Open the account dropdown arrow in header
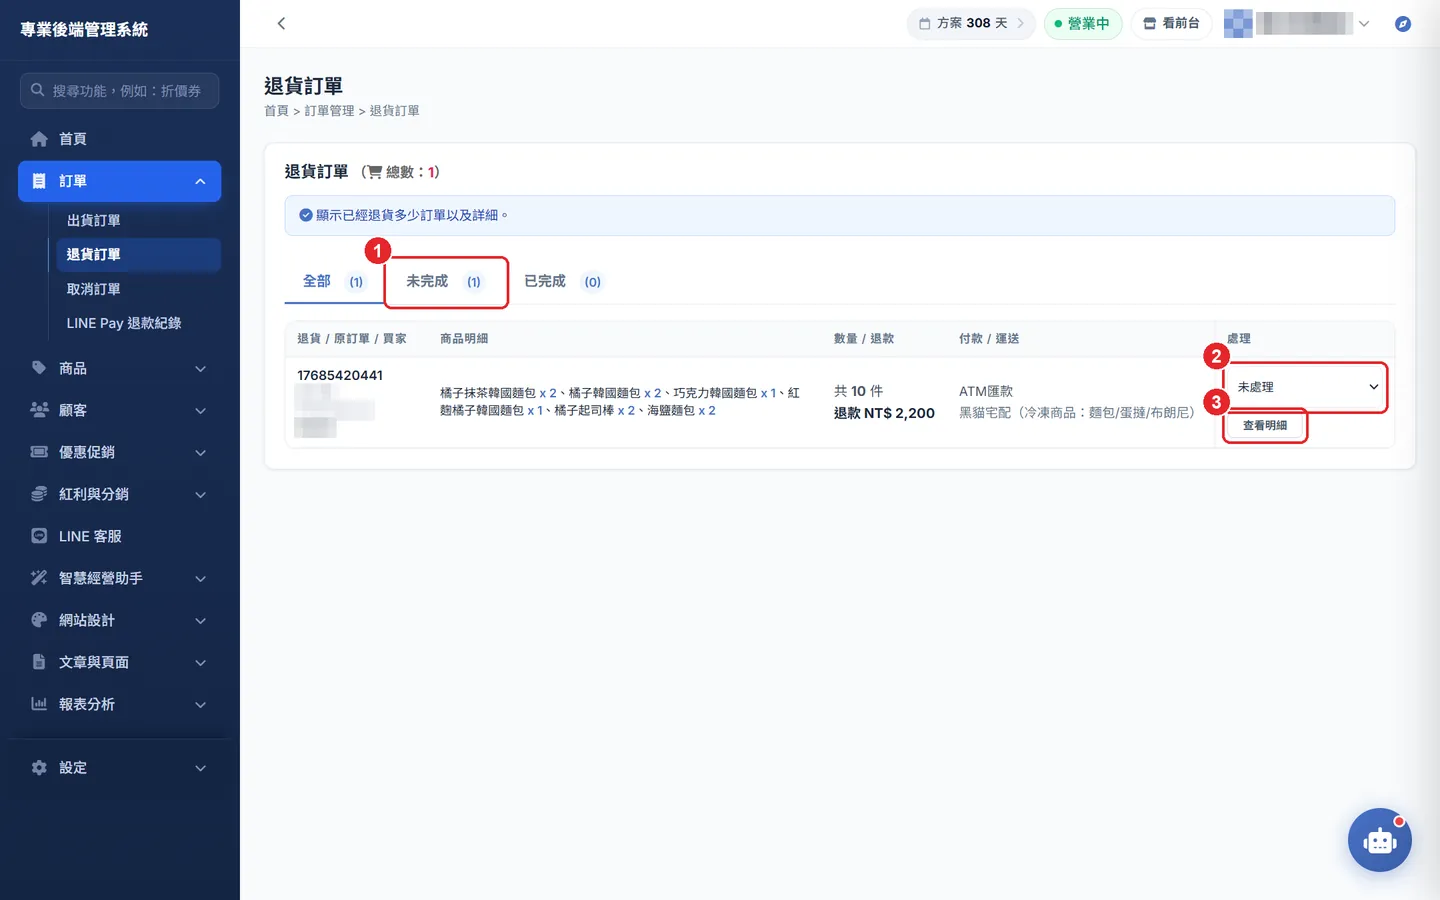 tap(1364, 23)
